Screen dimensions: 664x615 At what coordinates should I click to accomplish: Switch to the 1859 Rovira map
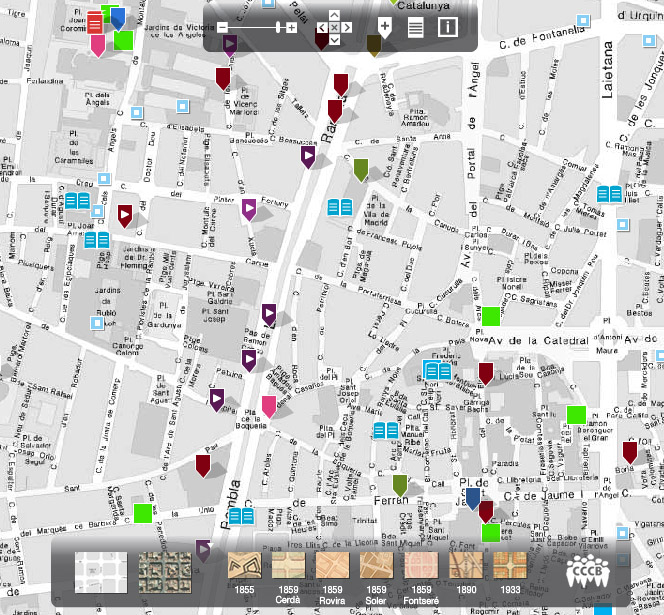click(x=333, y=571)
